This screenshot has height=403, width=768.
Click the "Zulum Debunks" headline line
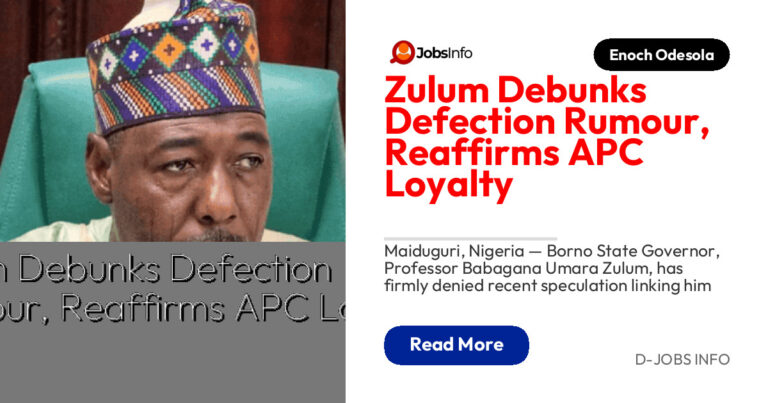pyautogui.click(x=515, y=91)
